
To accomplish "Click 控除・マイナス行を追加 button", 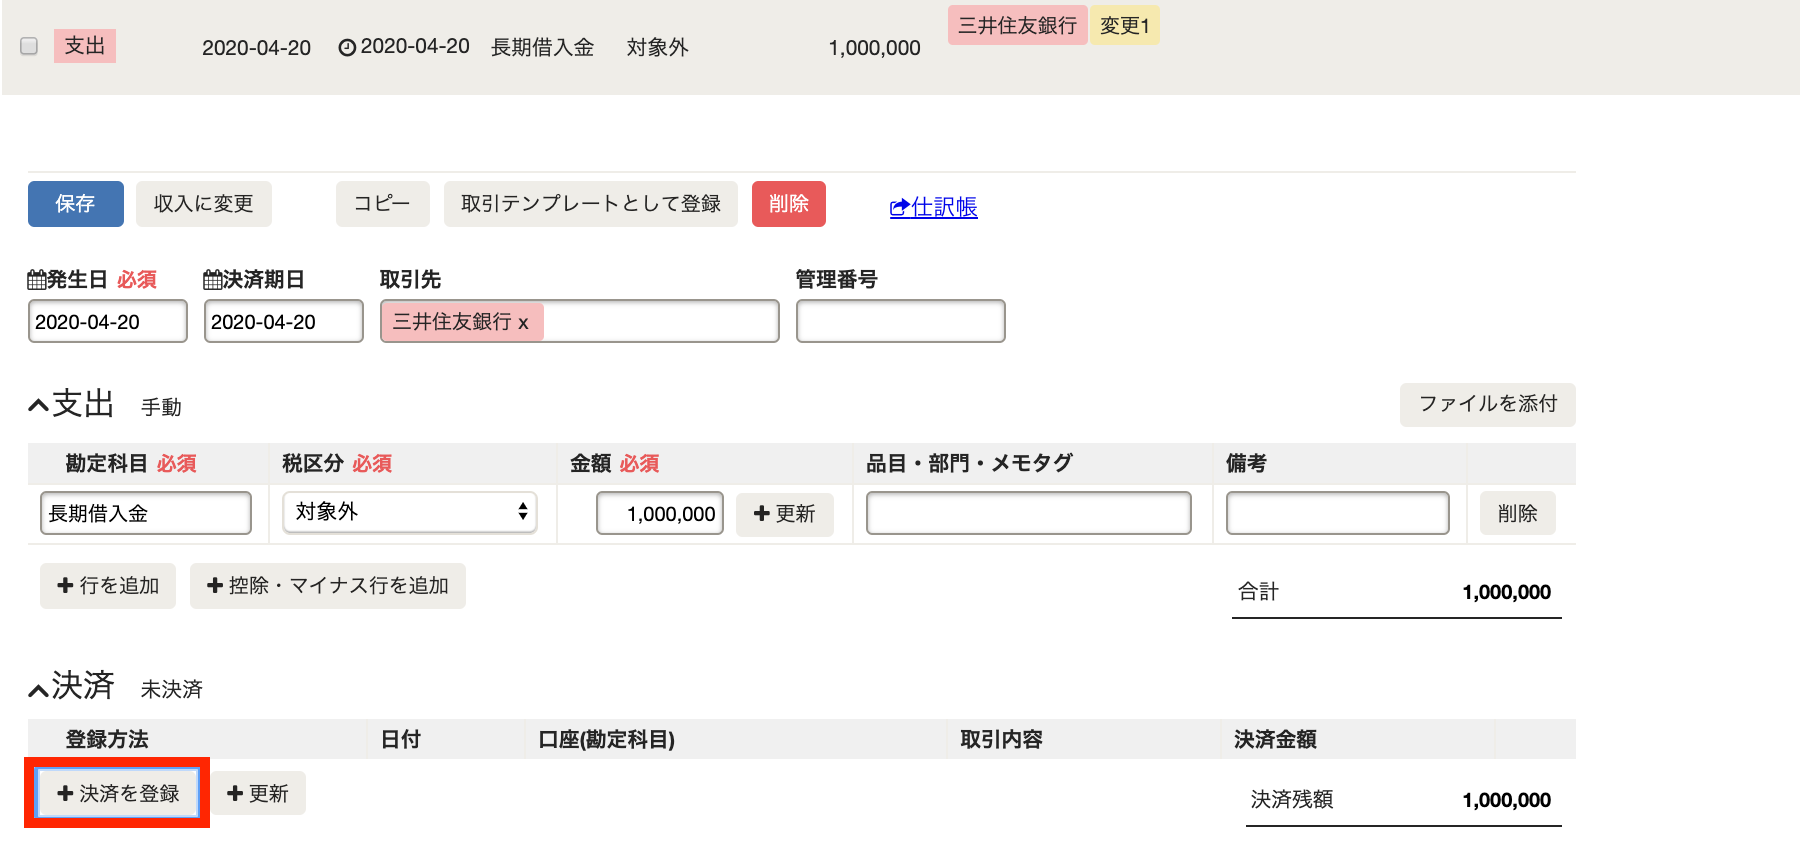I will 328,586.
